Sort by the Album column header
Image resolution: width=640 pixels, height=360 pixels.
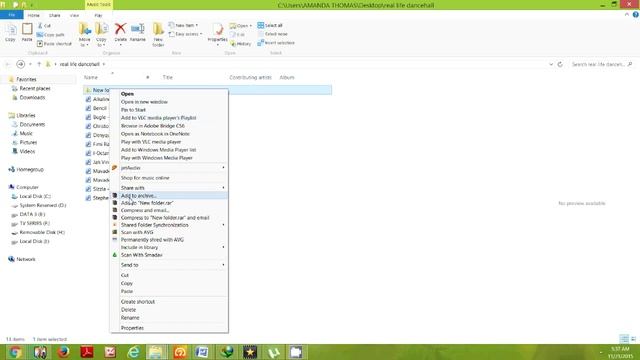(x=287, y=77)
